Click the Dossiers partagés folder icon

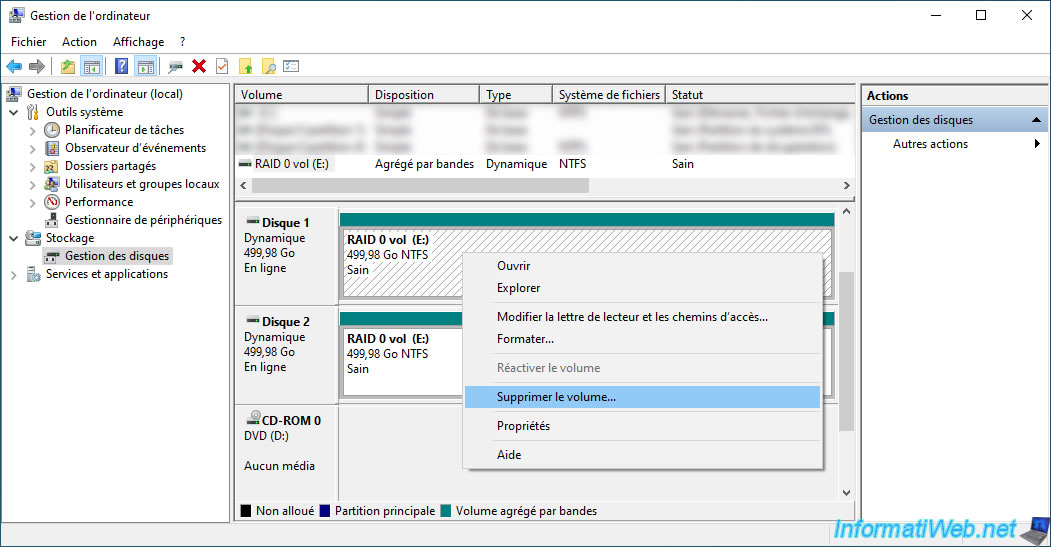pos(51,166)
